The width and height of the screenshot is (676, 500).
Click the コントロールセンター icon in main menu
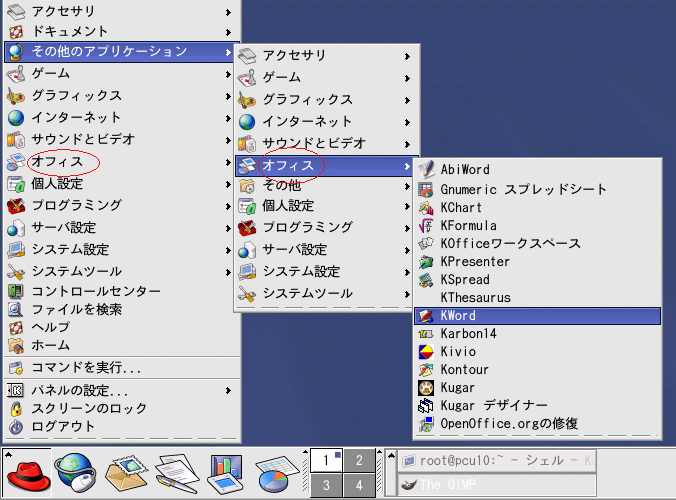(16, 291)
